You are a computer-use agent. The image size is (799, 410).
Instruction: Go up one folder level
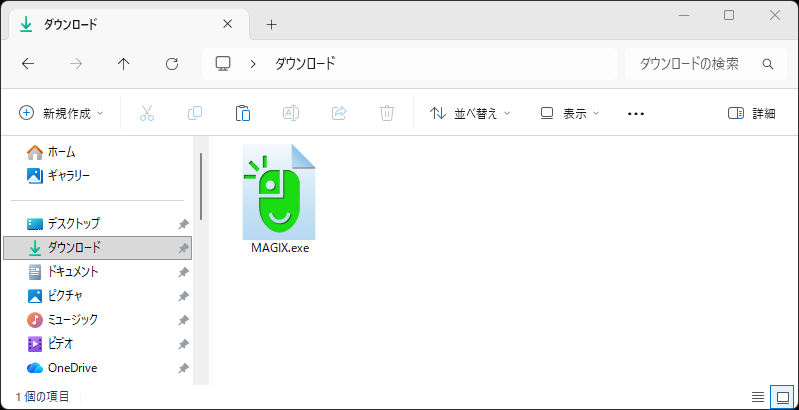pyautogui.click(x=124, y=64)
